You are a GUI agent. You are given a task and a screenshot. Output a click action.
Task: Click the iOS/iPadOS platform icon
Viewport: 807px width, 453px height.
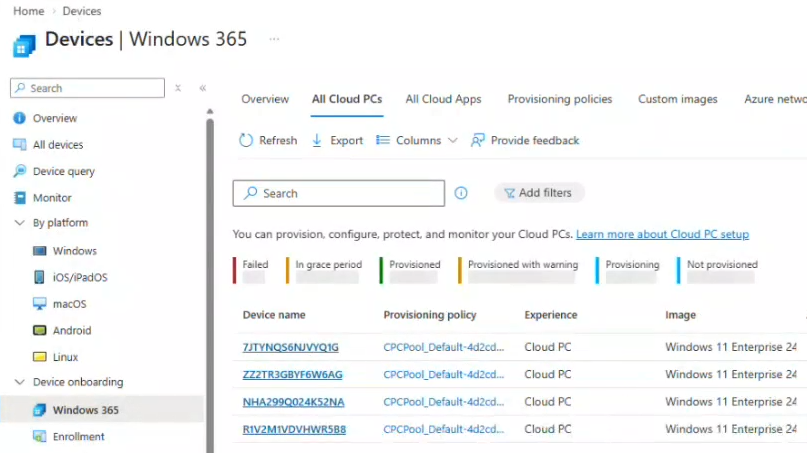click(x=39, y=277)
